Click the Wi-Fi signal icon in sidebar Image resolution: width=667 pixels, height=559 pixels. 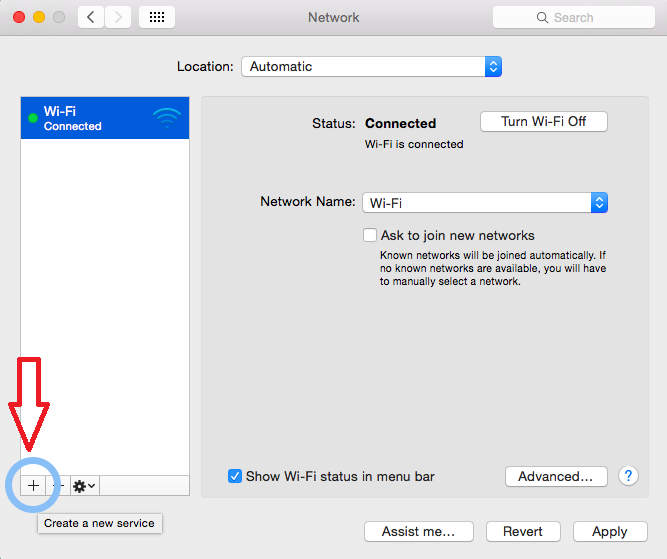click(x=167, y=118)
